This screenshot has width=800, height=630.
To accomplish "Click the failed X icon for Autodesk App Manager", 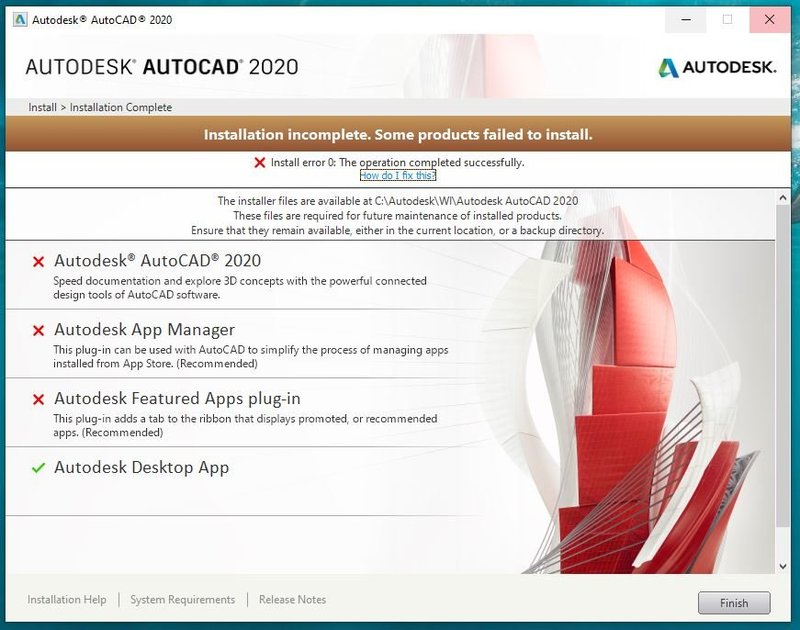I will click(38, 331).
